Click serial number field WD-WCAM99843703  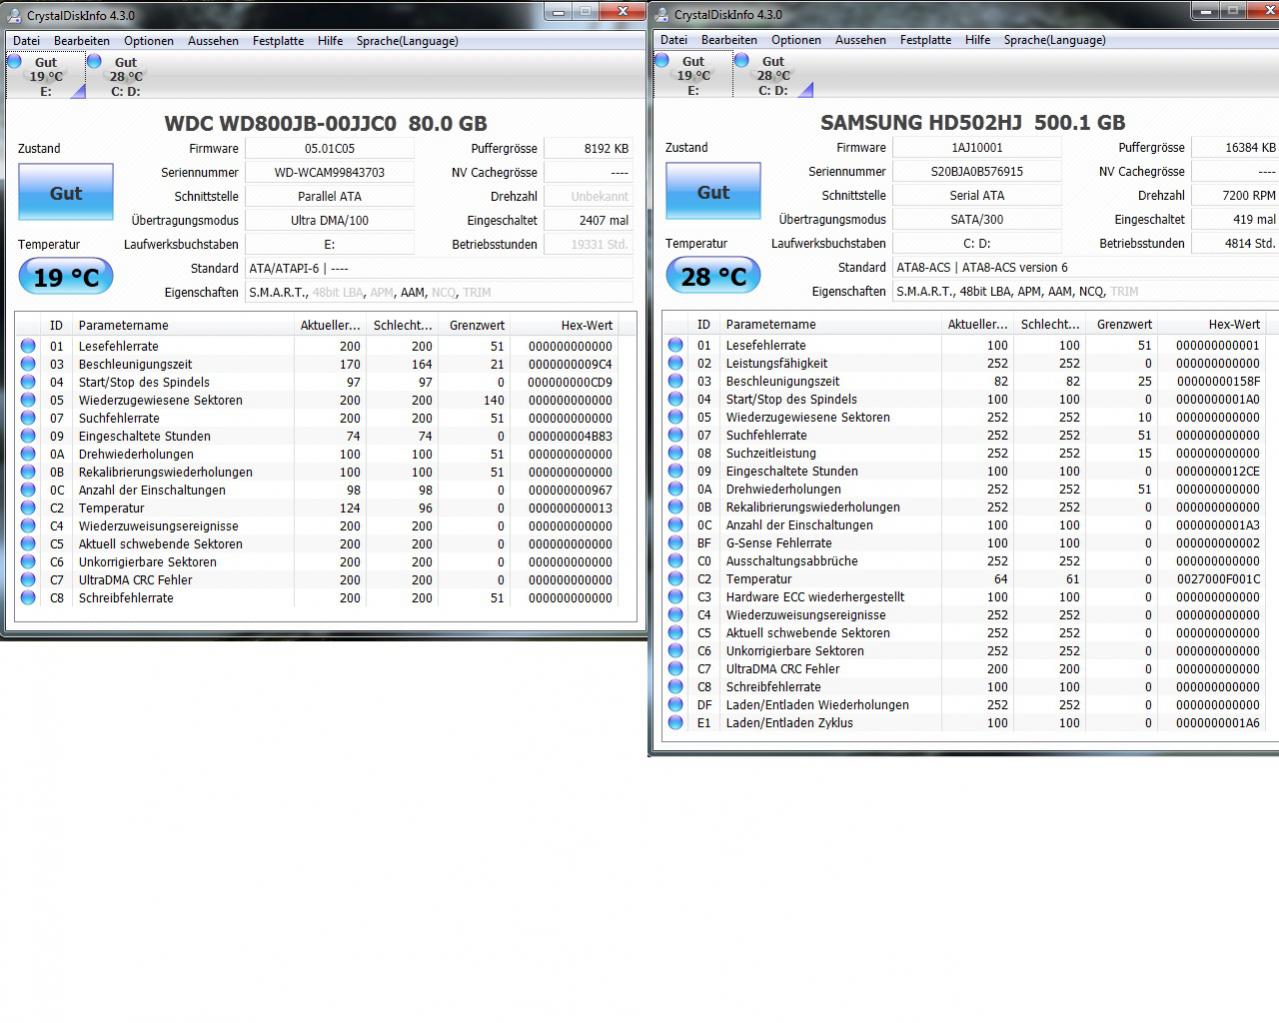click(x=329, y=172)
